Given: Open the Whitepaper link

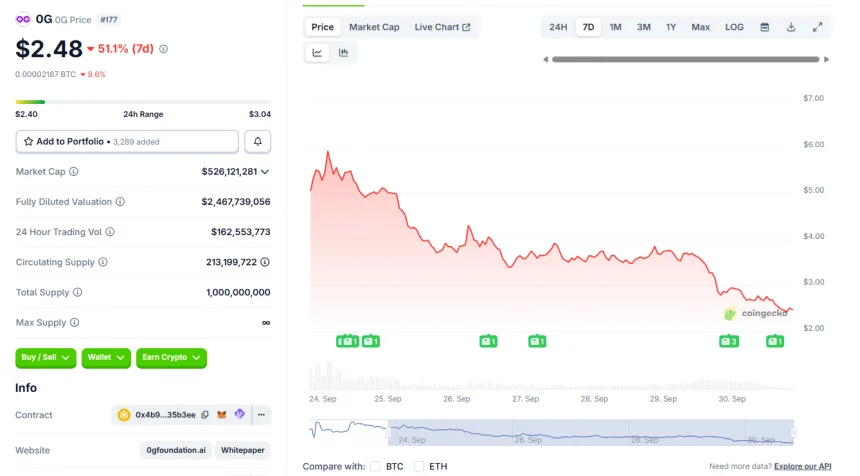Looking at the screenshot, I should [243, 450].
